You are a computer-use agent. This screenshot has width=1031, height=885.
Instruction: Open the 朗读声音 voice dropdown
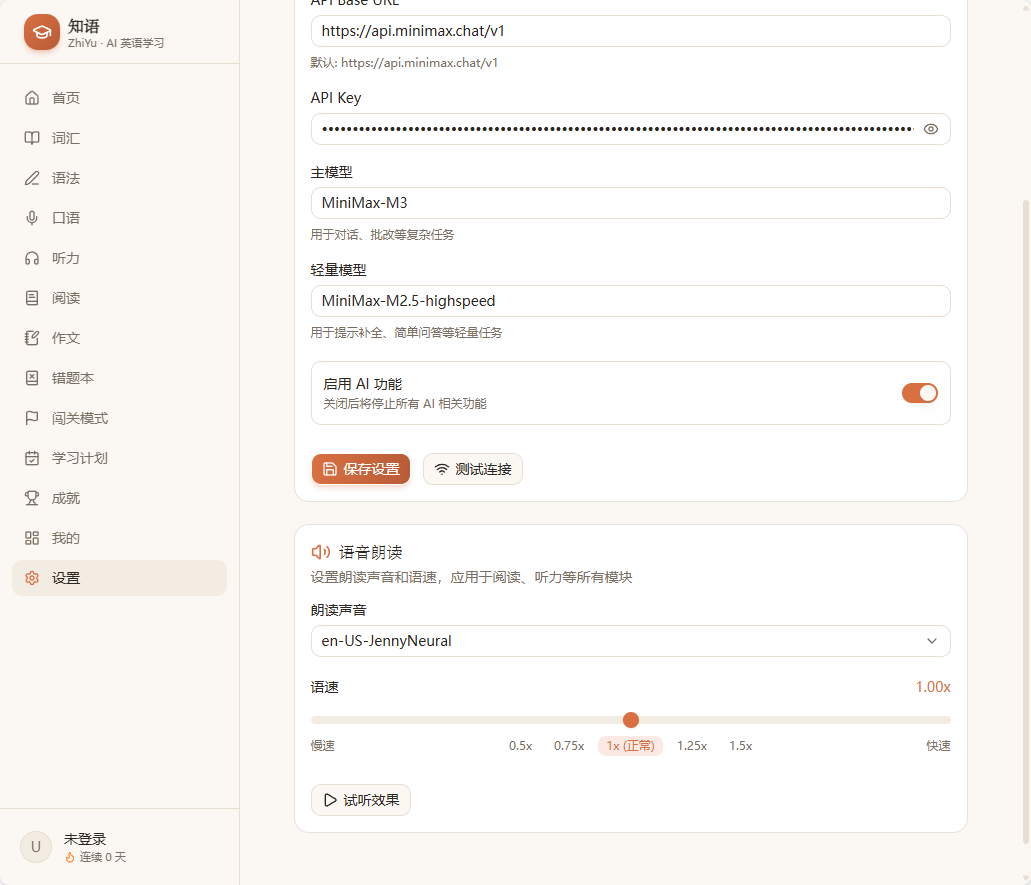(630, 641)
